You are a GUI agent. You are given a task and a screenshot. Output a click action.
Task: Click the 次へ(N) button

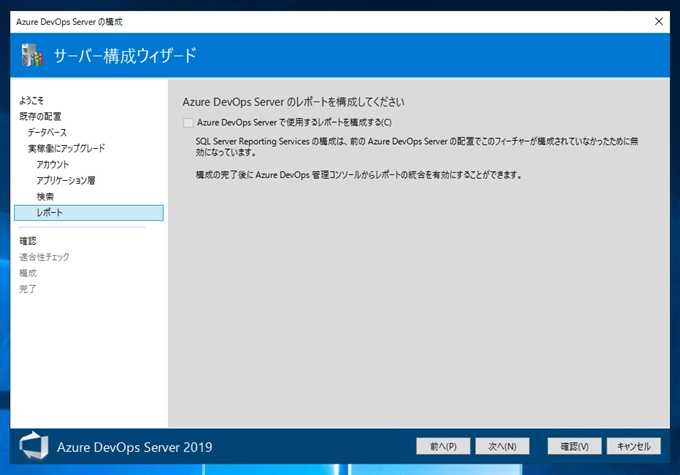pos(502,446)
